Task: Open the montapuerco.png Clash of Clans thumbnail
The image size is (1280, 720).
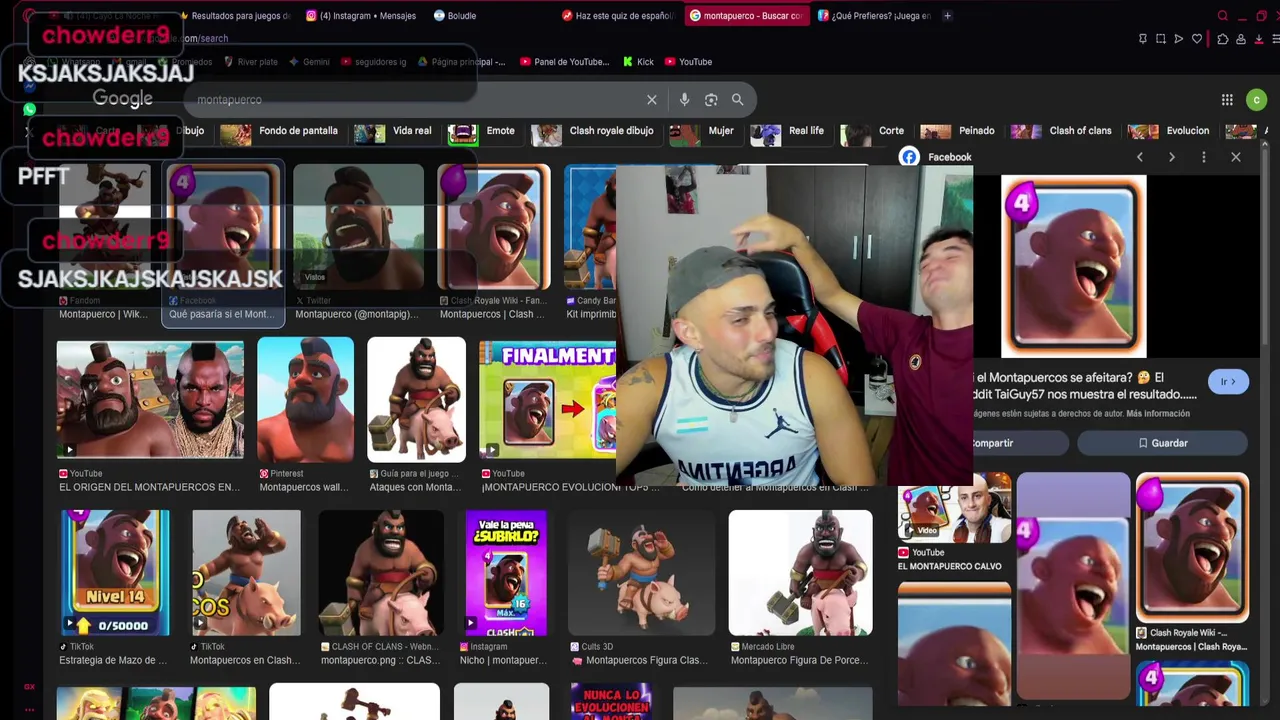Action: (381, 573)
